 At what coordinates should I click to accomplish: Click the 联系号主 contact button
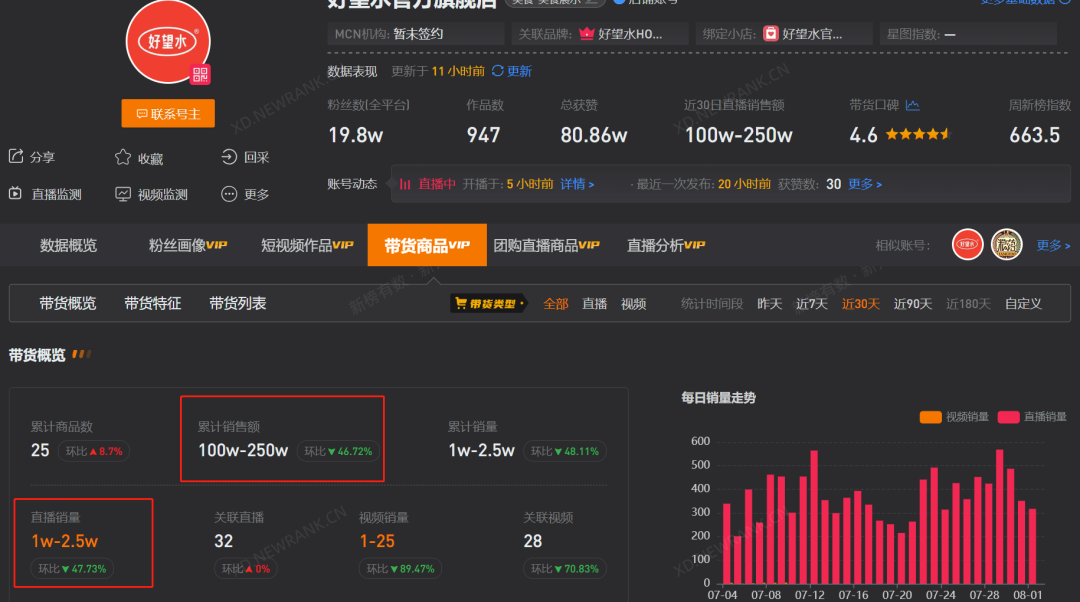[x=168, y=114]
